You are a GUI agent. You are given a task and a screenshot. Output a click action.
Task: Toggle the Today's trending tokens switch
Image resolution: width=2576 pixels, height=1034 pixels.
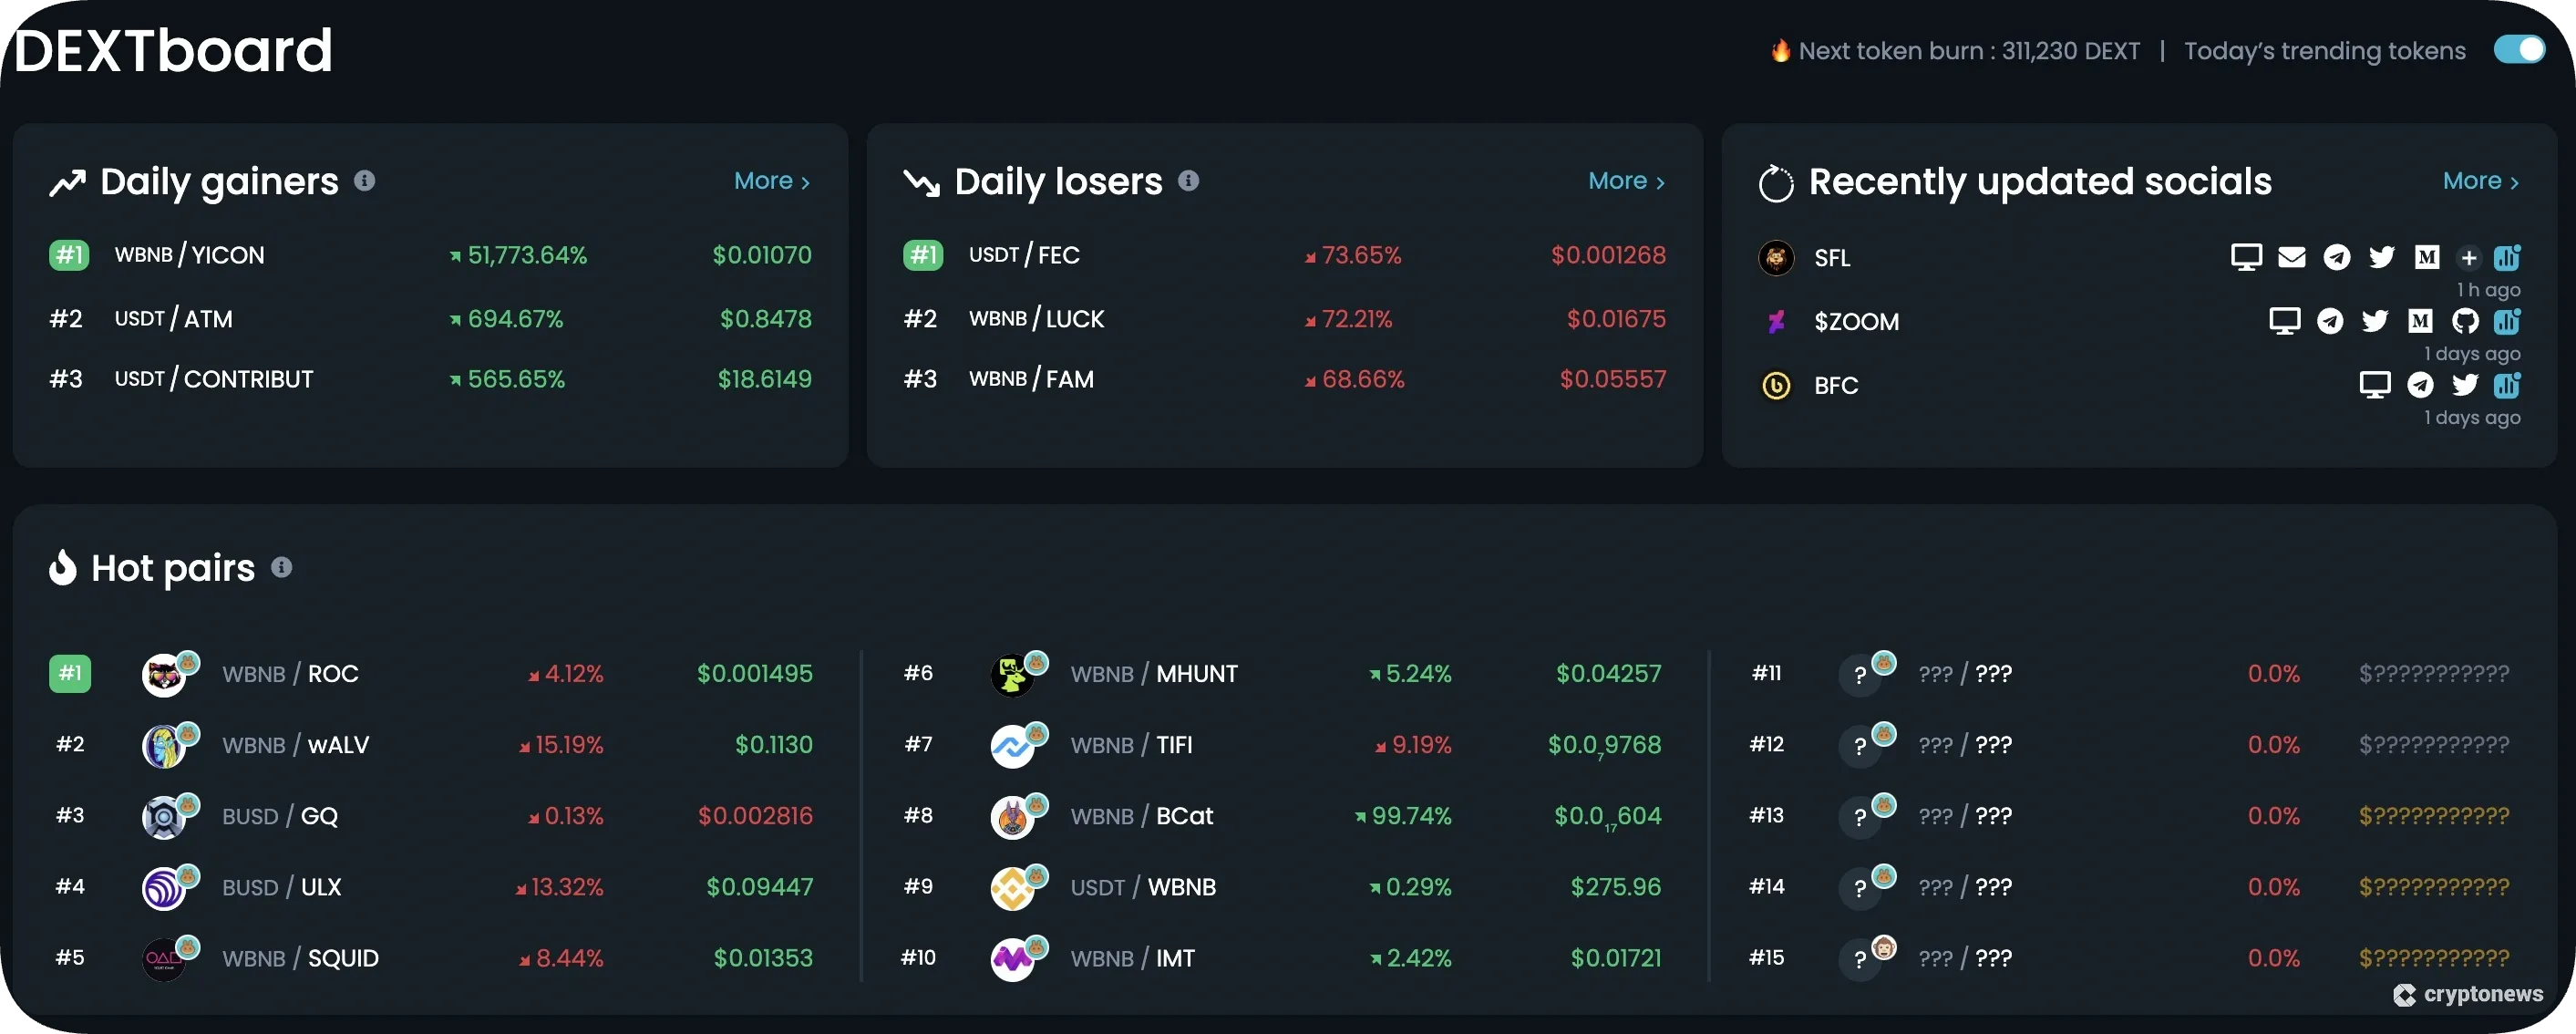click(x=2519, y=49)
